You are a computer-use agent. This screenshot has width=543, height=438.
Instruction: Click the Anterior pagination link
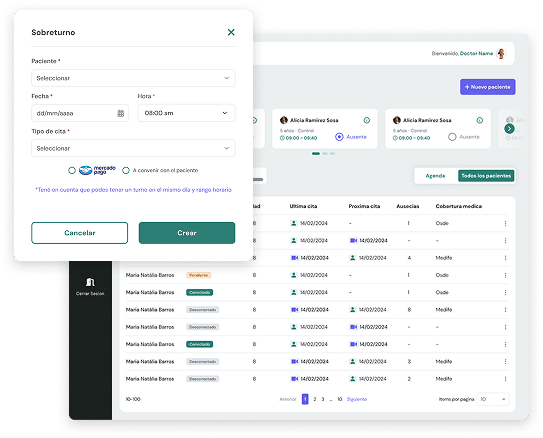tap(288, 399)
